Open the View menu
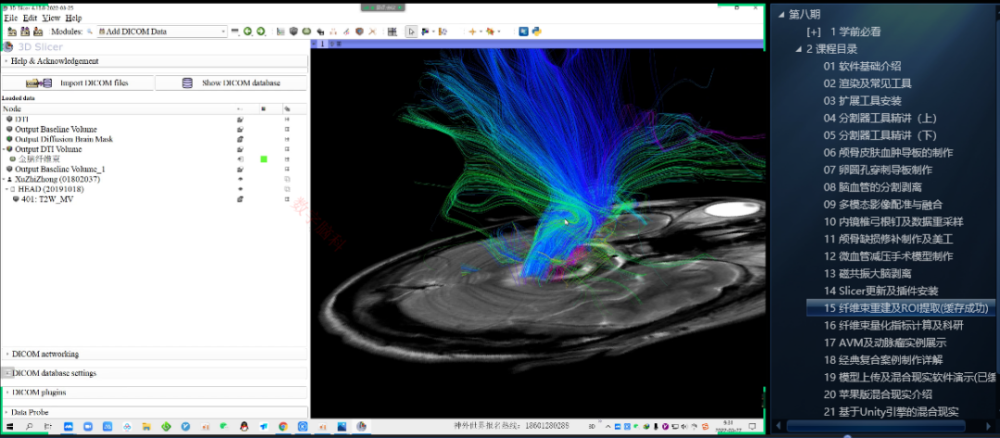The image size is (1000, 438). [x=51, y=18]
